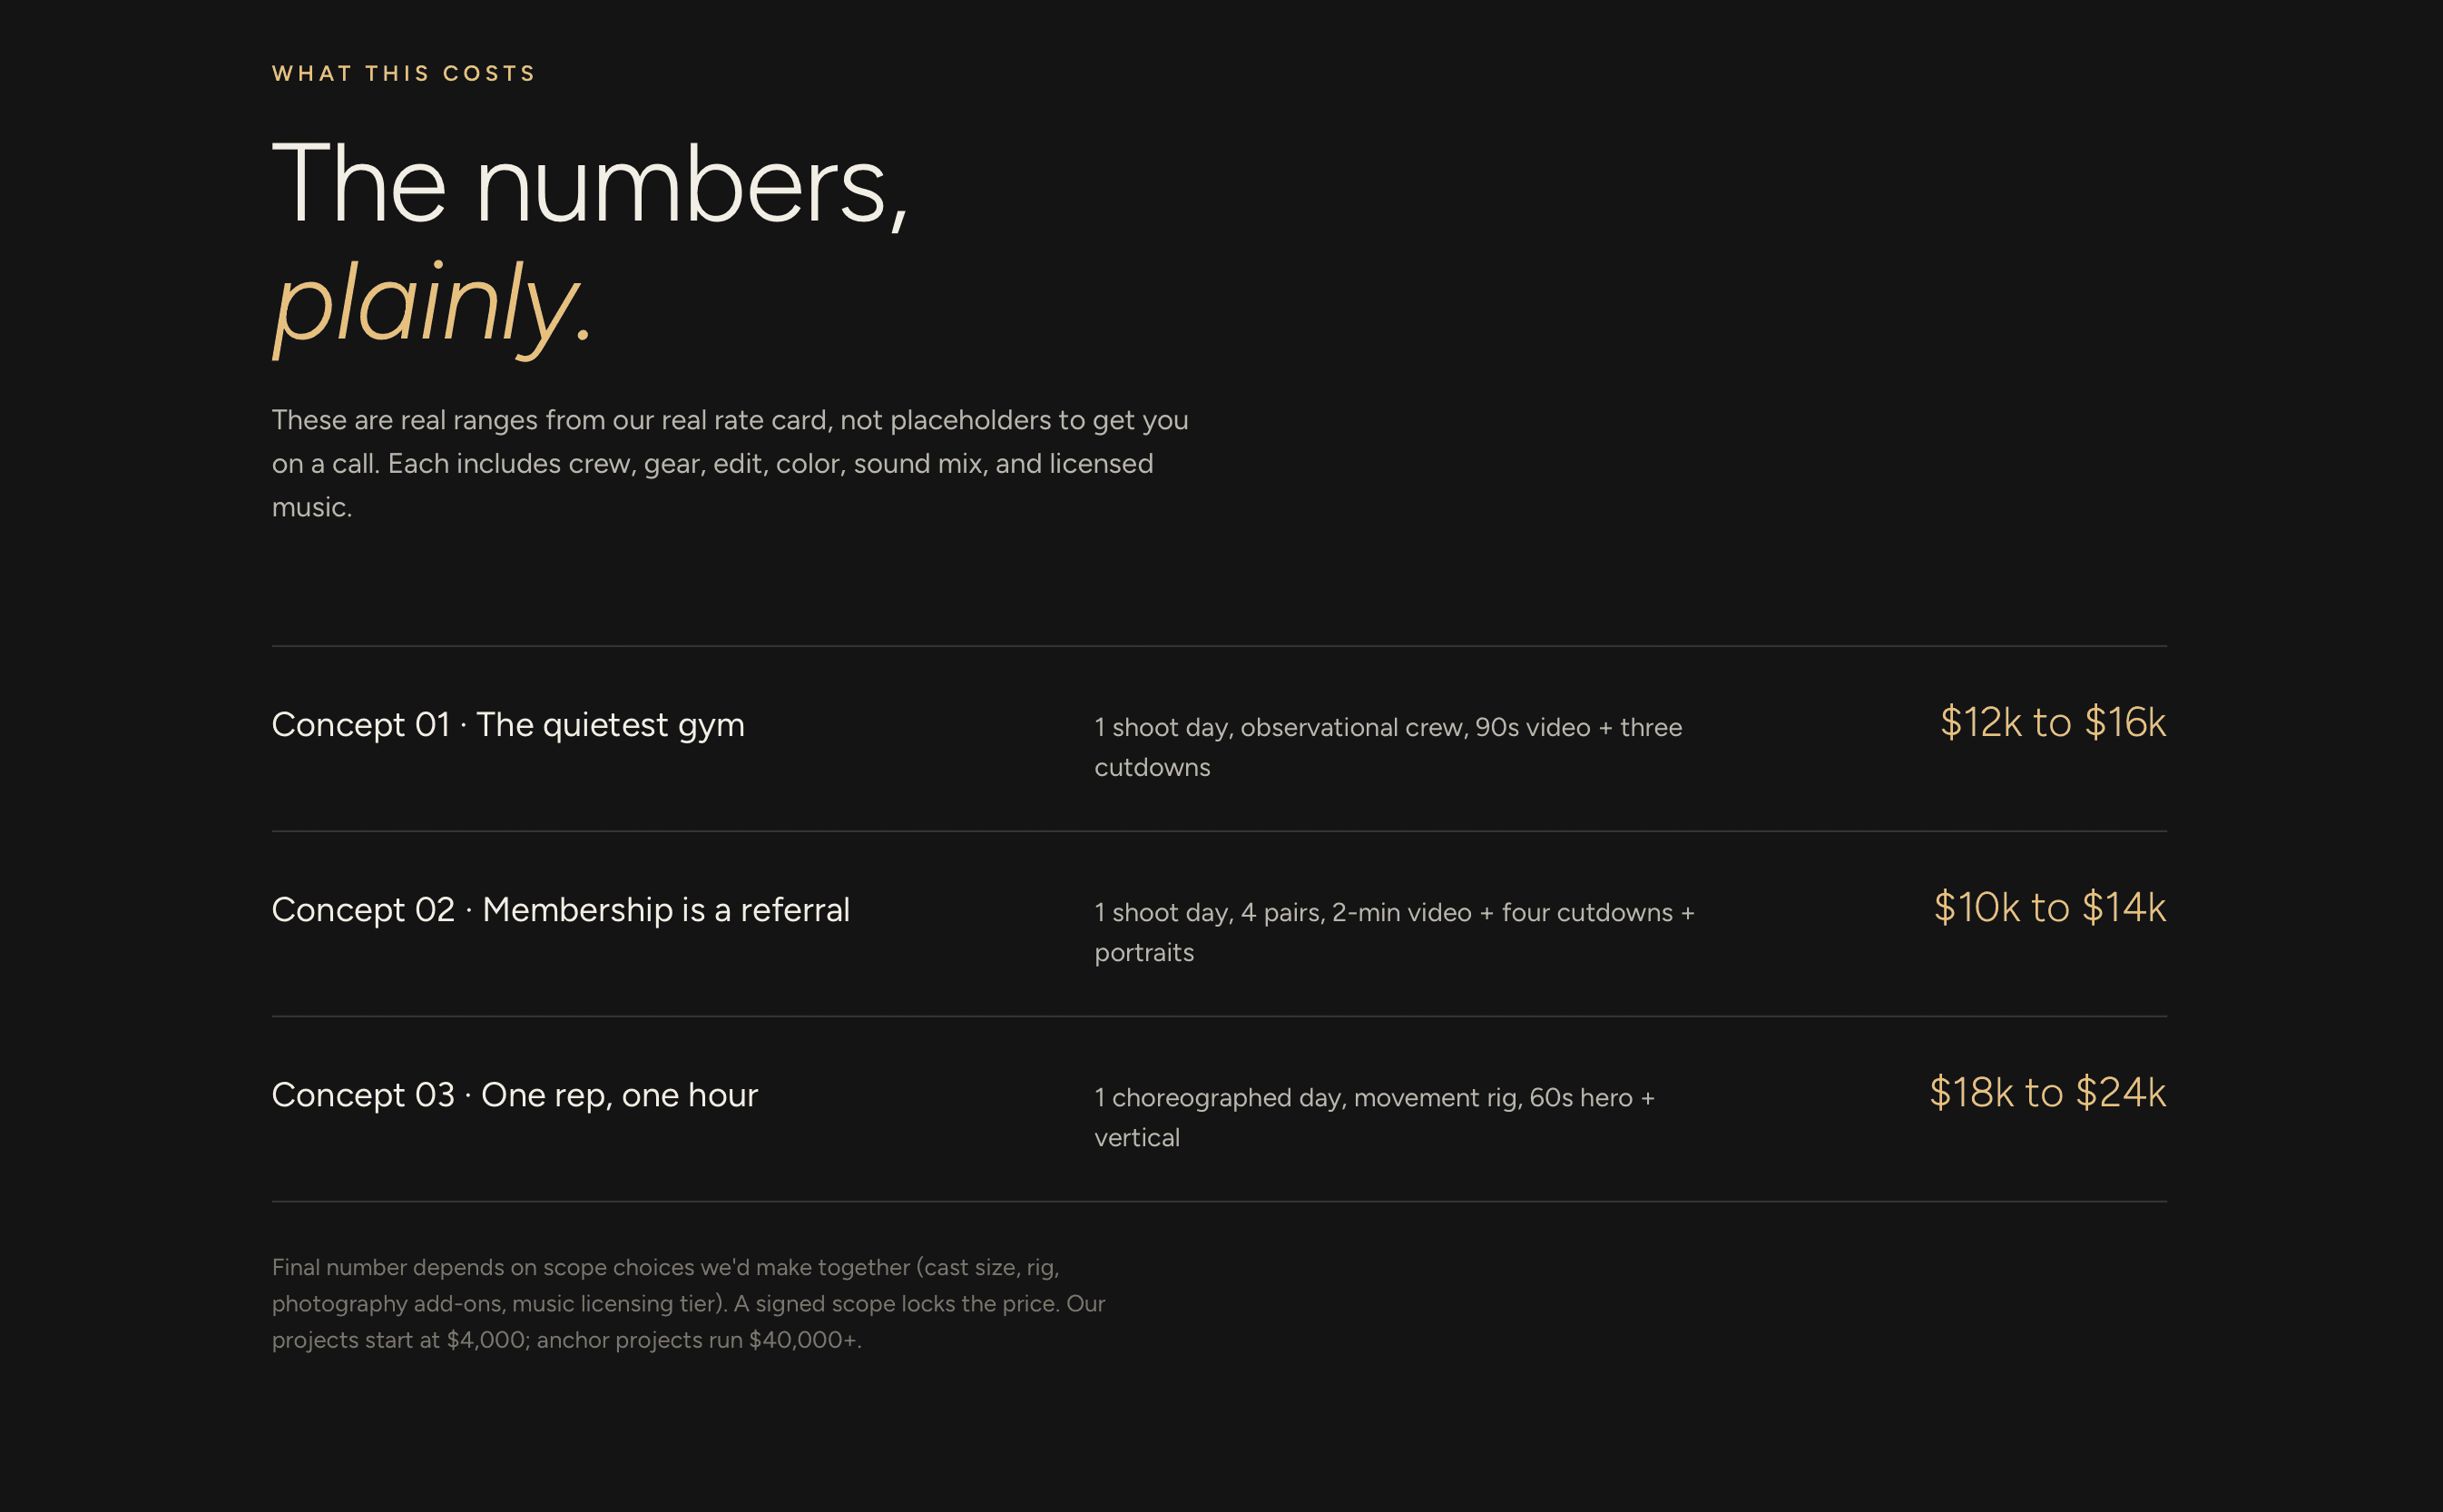The image size is (2443, 1512).
Task: Click the choreographed day movement rig description
Action: pyautogui.click(x=1374, y=1117)
